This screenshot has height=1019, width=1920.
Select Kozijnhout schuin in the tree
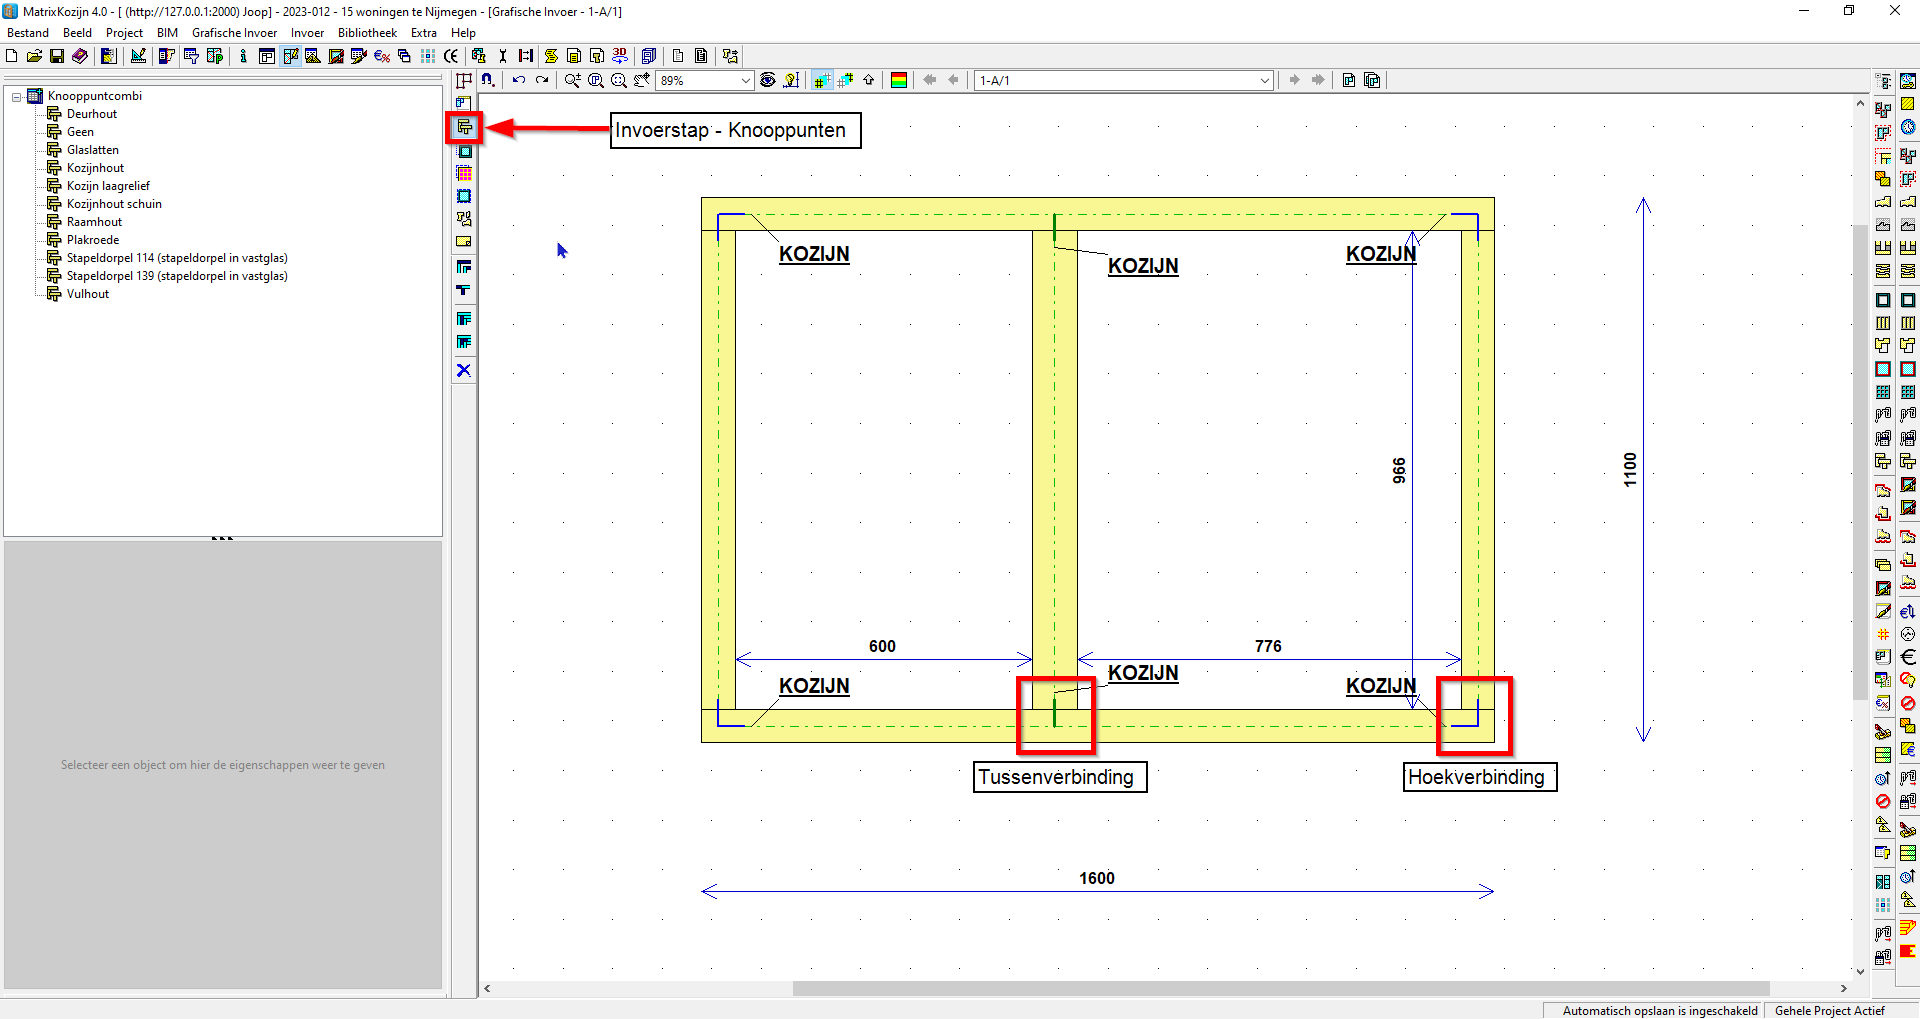pyautogui.click(x=114, y=204)
